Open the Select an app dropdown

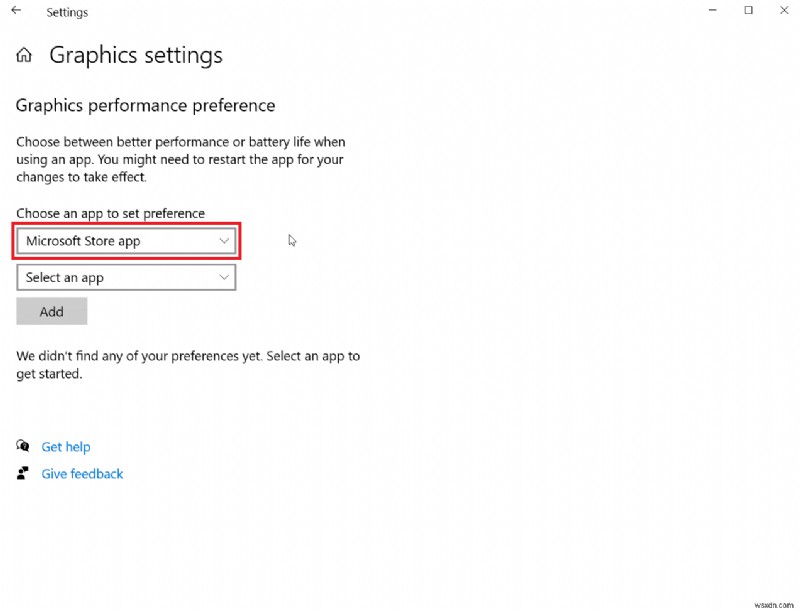[126, 277]
